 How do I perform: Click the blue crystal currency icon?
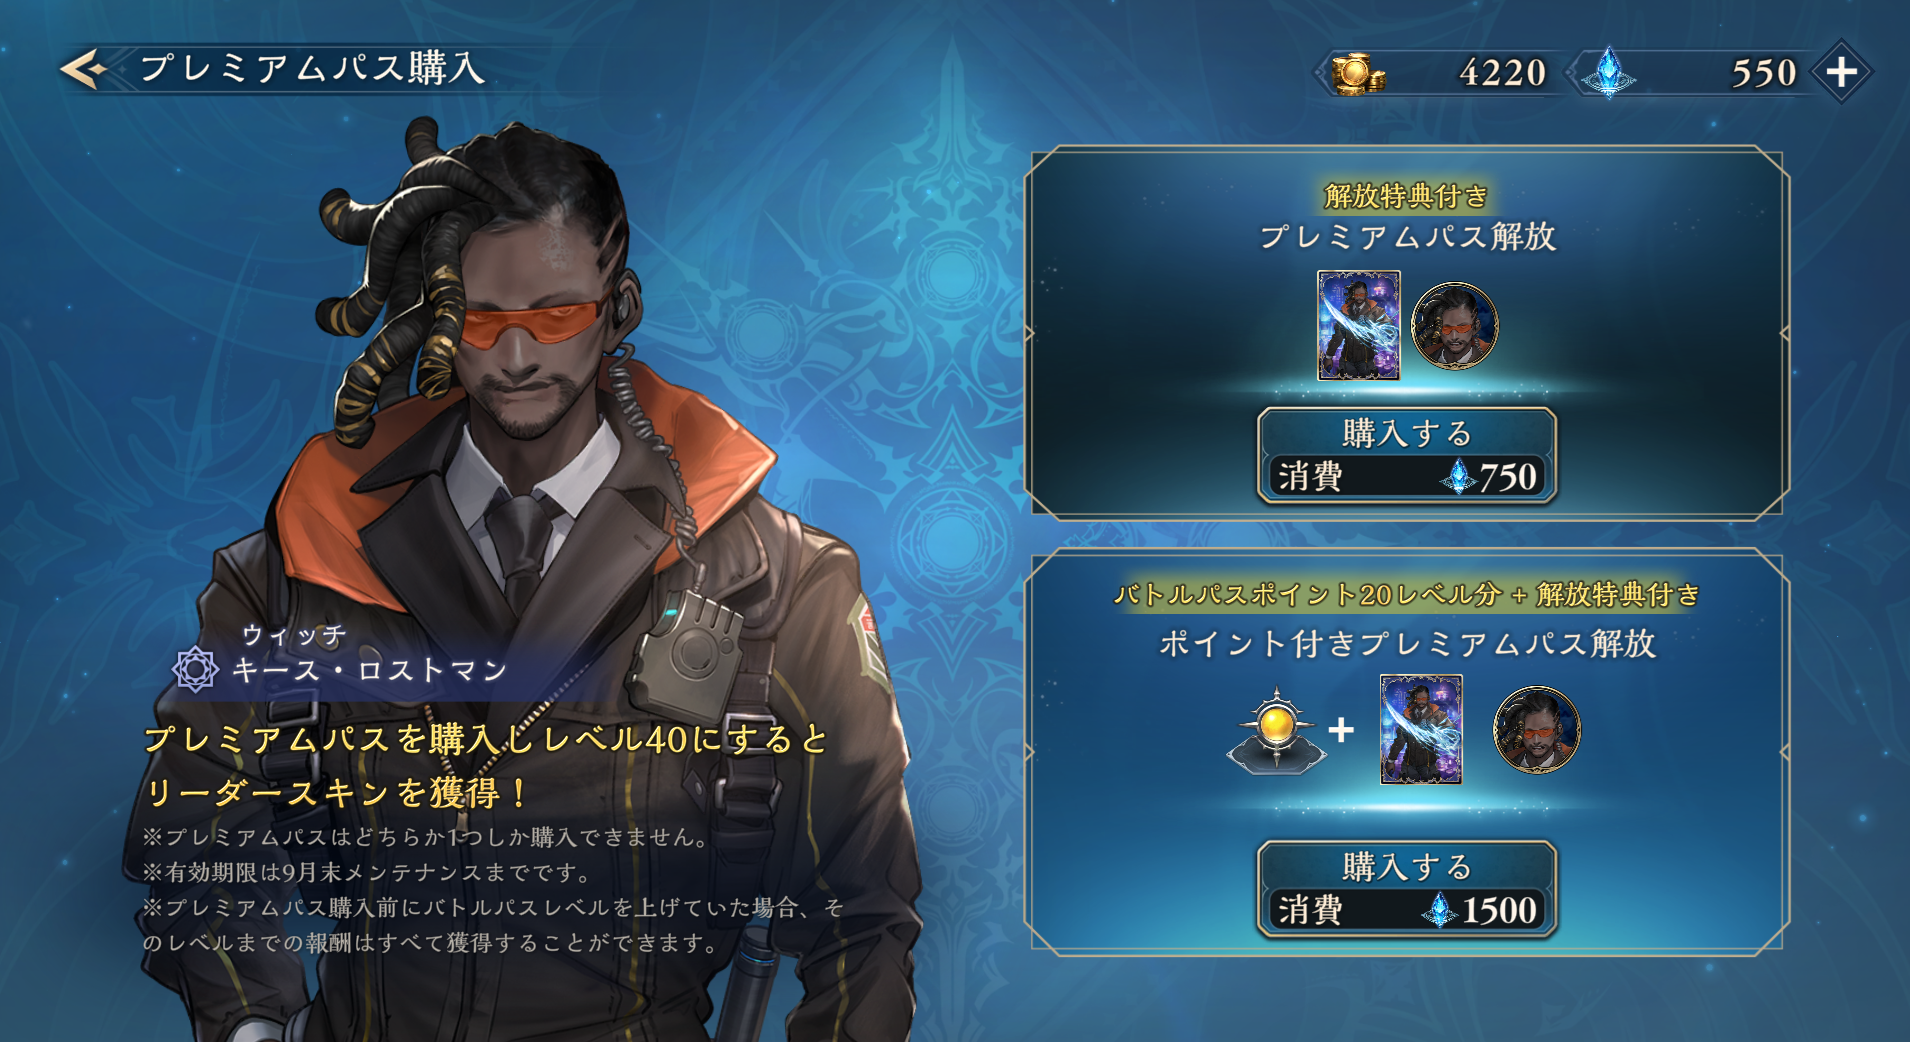pyautogui.click(x=1609, y=73)
